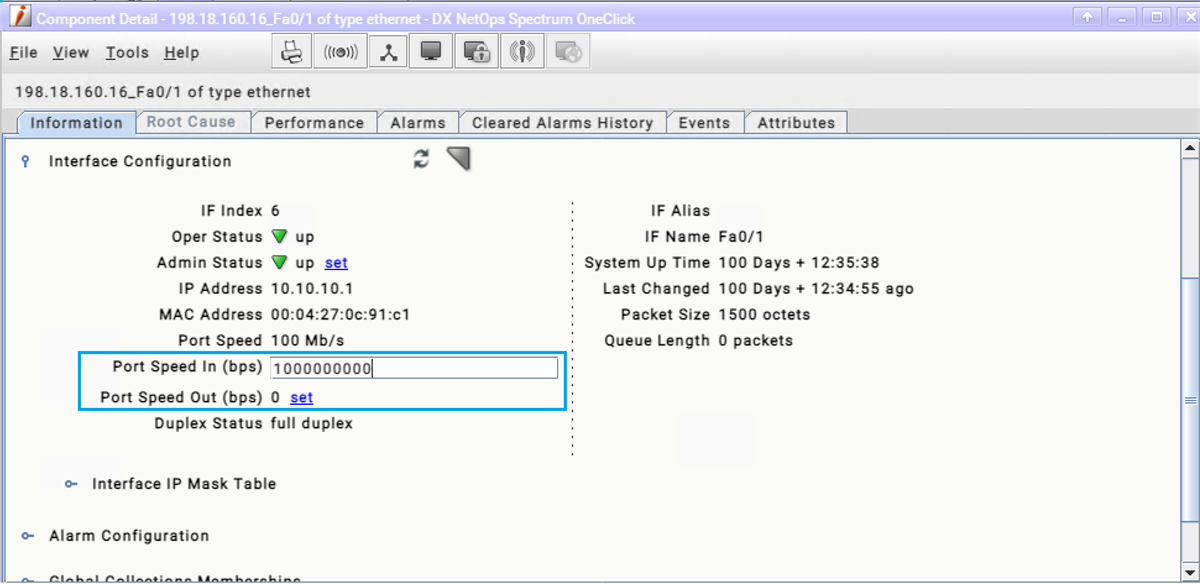Click the key icon next to Interface Configuration
Image resolution: width=1200 pixels, height=584 pixels.
(24, 161)
